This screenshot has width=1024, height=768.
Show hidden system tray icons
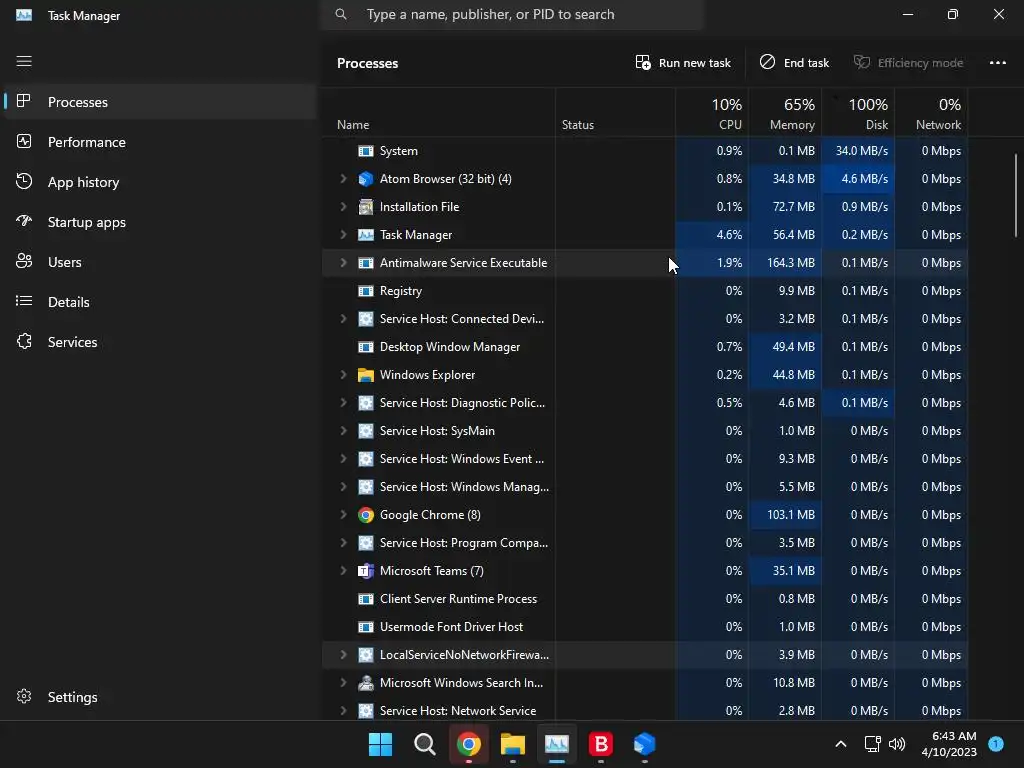click(840, 744)
